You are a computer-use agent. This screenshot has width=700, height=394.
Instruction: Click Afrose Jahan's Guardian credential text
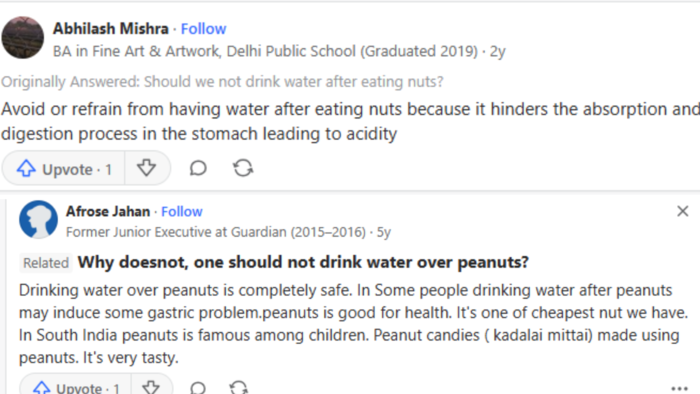[216, 232]
